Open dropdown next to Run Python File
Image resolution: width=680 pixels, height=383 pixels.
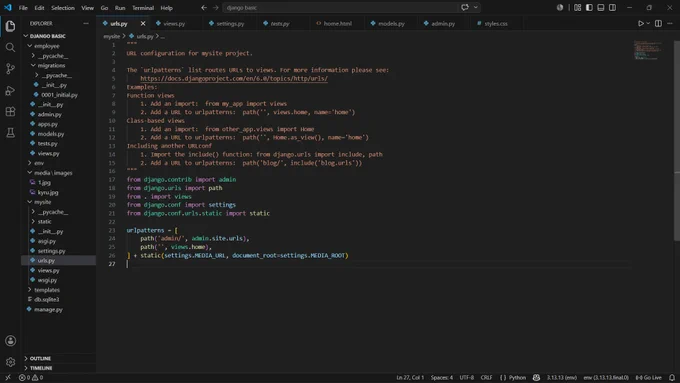pyautogui.click(x=648, y=23)
